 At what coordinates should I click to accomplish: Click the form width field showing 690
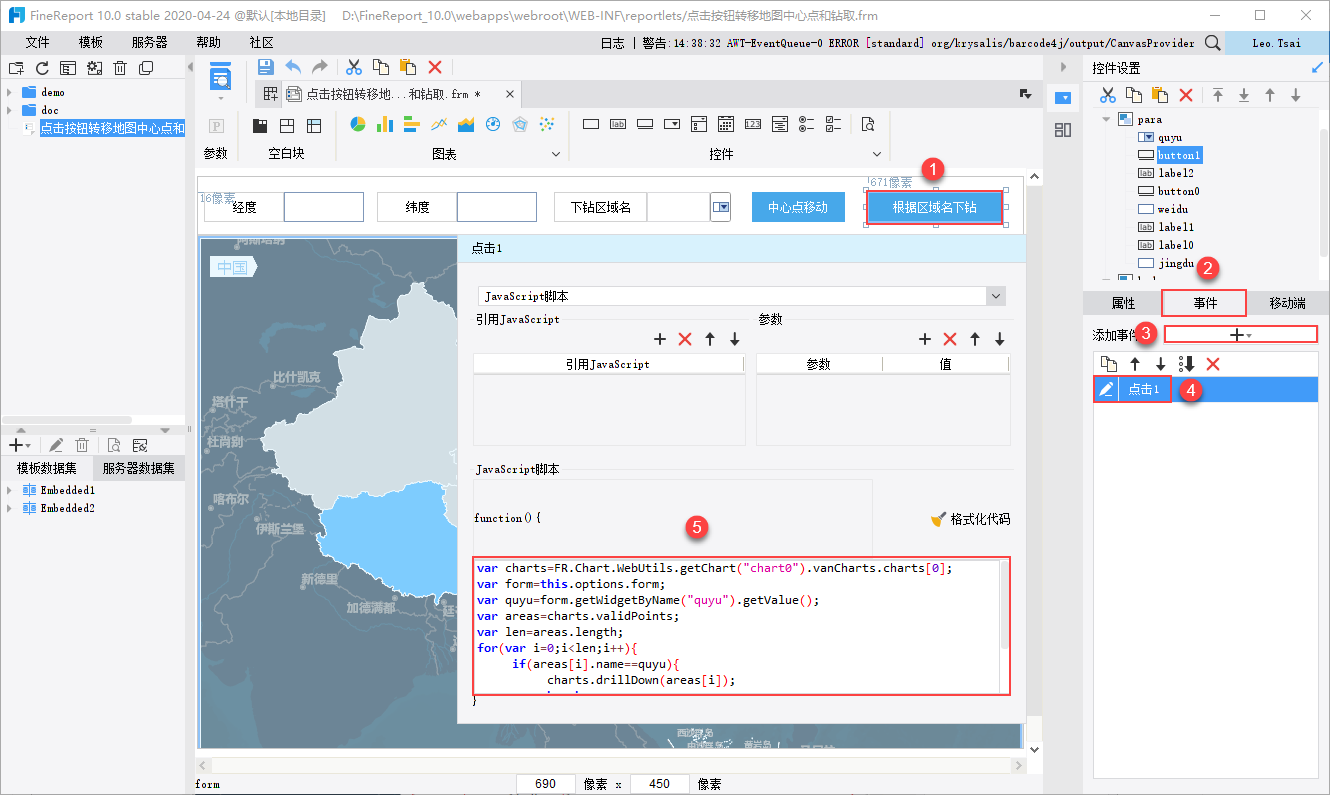pos(546,784)
